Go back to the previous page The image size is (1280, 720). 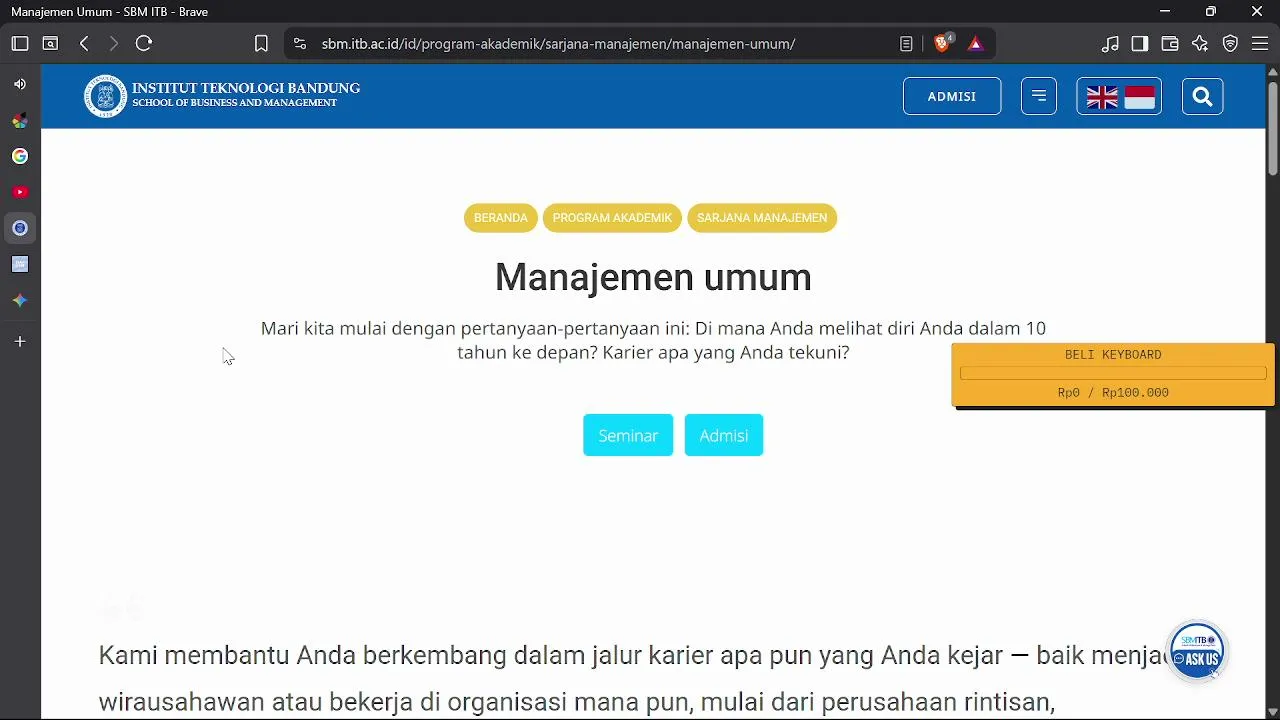[84, 43]
